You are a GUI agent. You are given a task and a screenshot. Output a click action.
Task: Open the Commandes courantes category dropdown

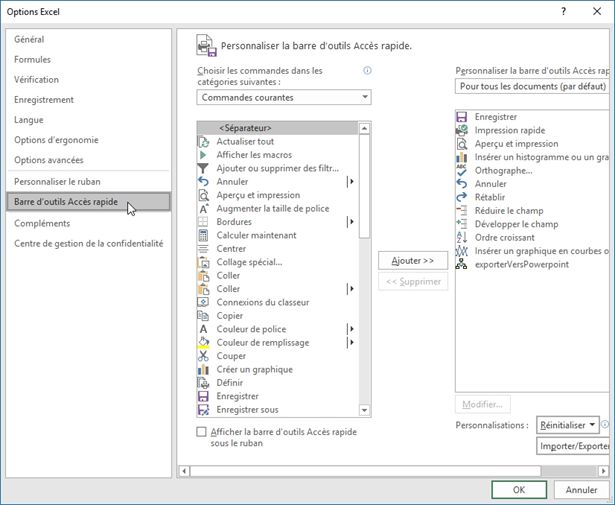pos(284,97)
